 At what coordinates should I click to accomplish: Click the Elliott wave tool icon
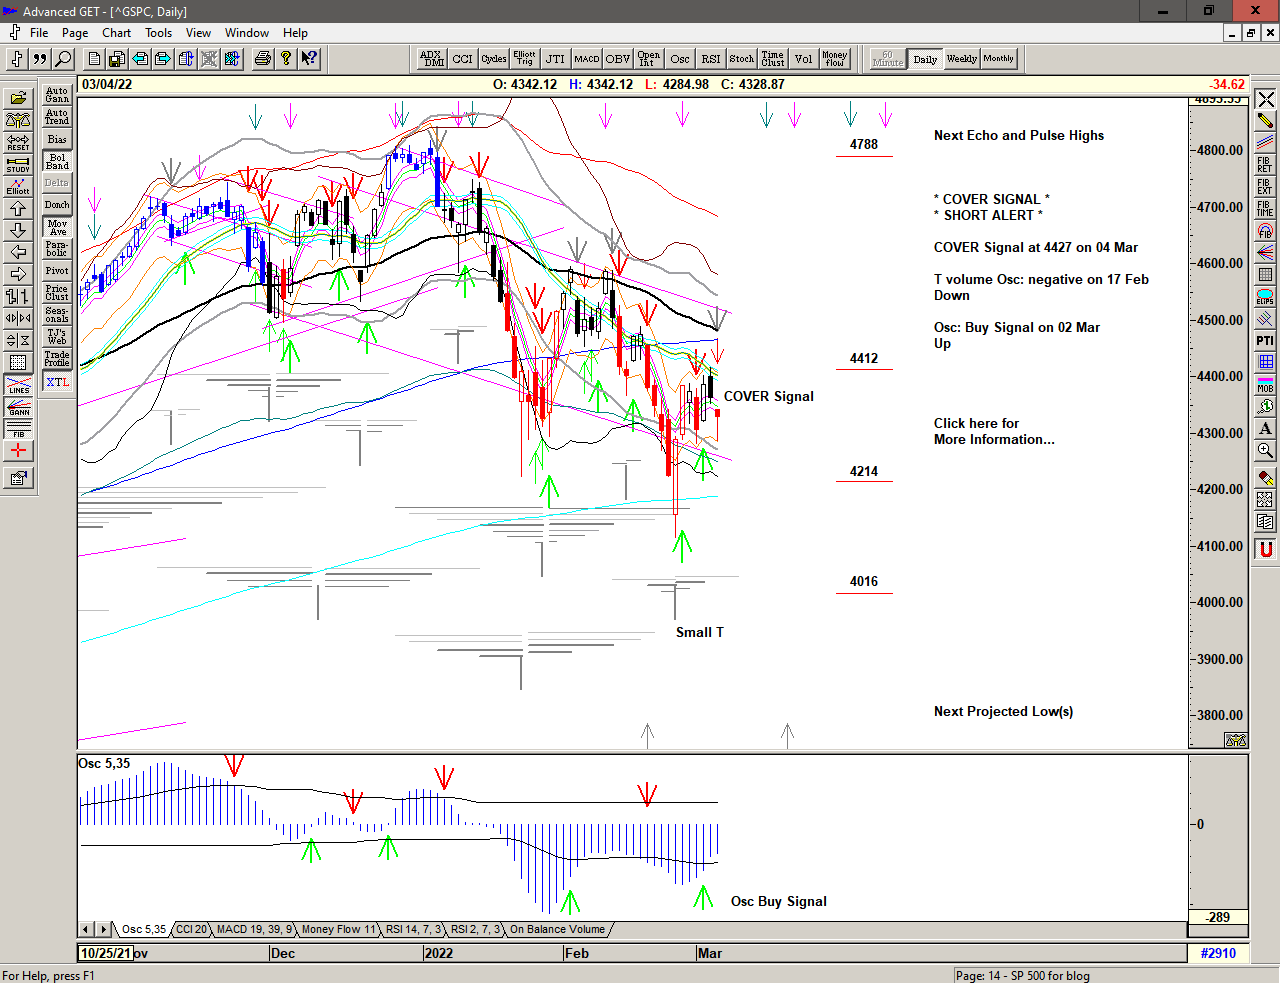(18, 186)
